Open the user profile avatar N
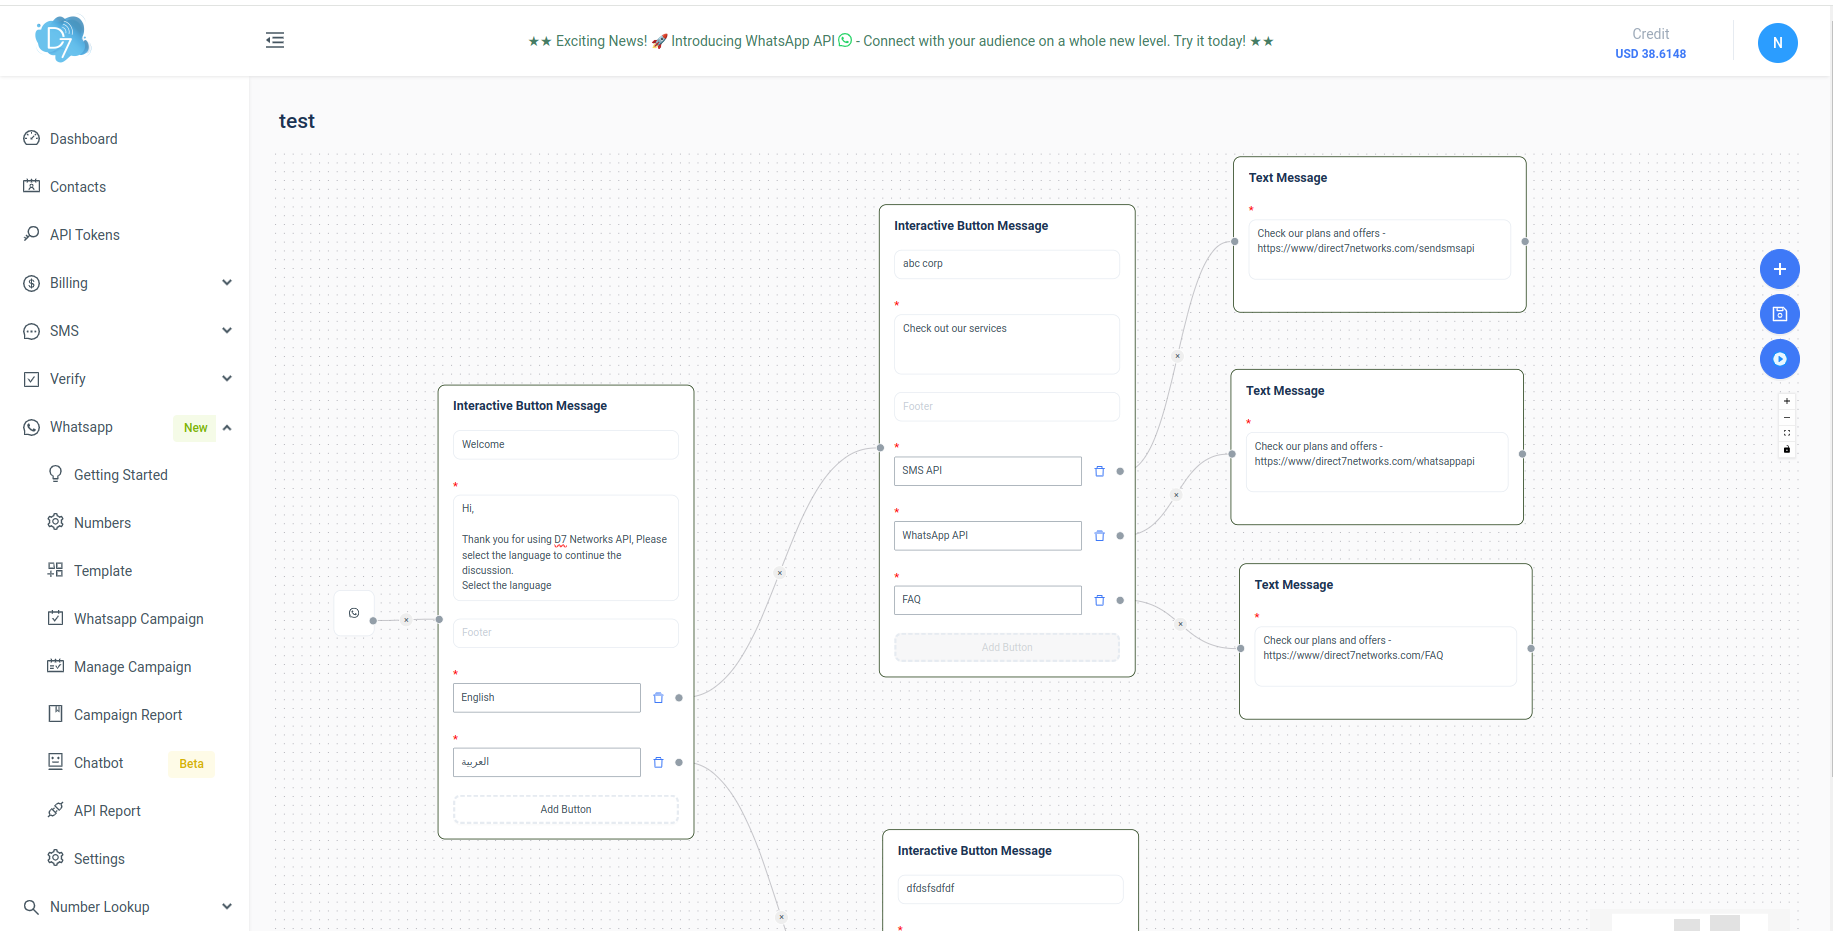This screenshot has width=1833, height=931. 1777,43
